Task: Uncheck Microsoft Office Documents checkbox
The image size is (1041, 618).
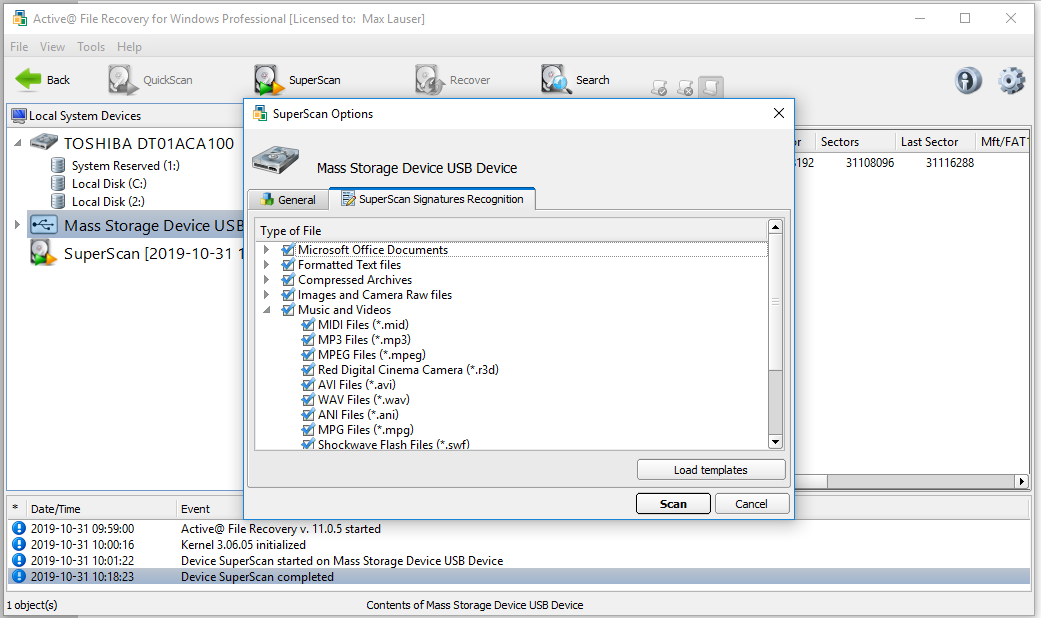Action: (288, 250)
